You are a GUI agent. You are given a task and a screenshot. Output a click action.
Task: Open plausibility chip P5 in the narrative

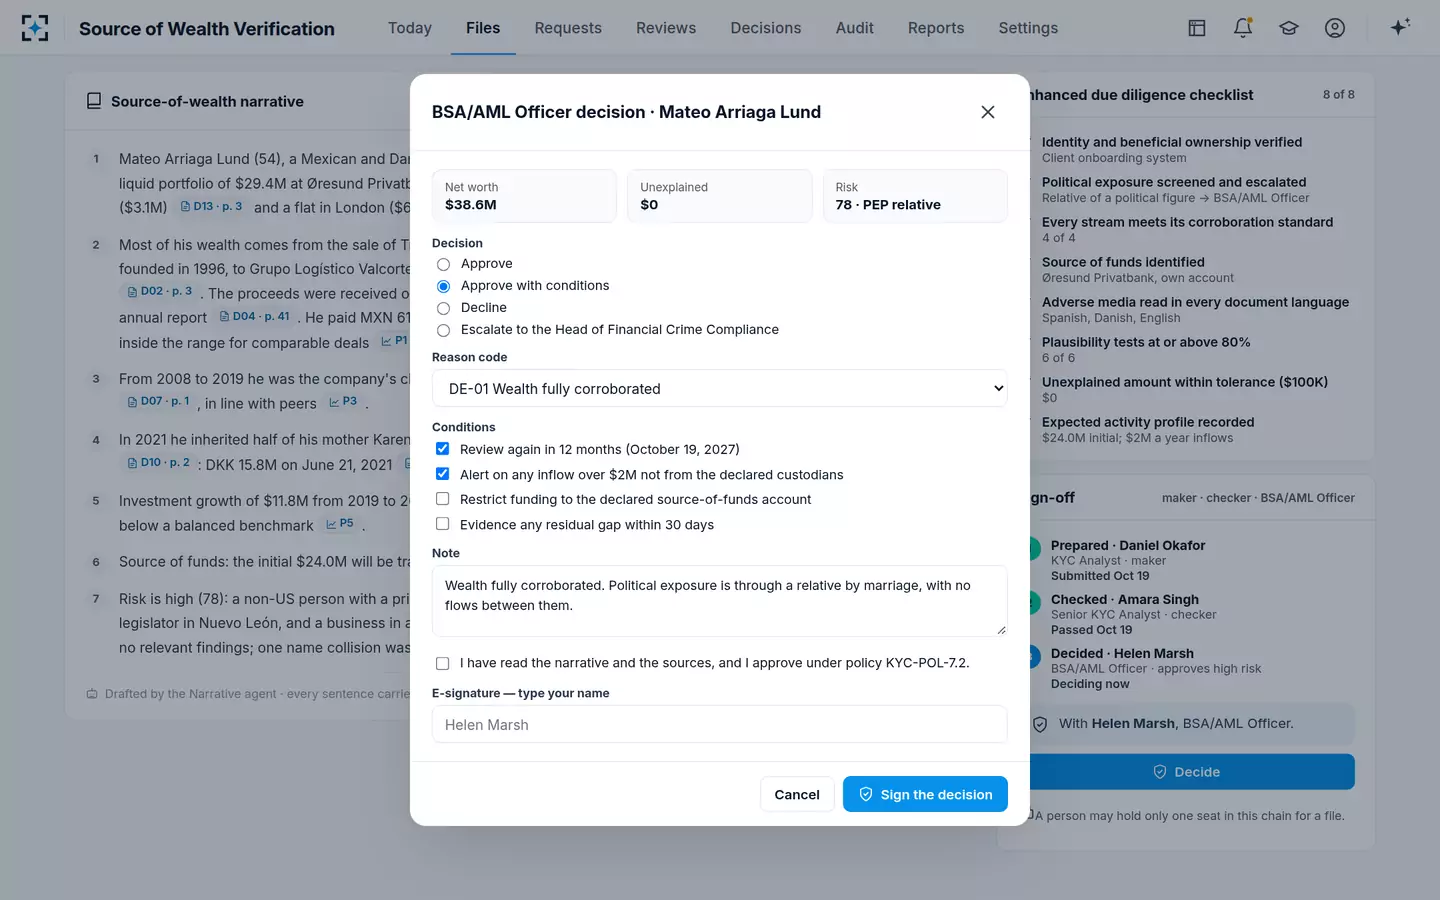pos(340,524)
